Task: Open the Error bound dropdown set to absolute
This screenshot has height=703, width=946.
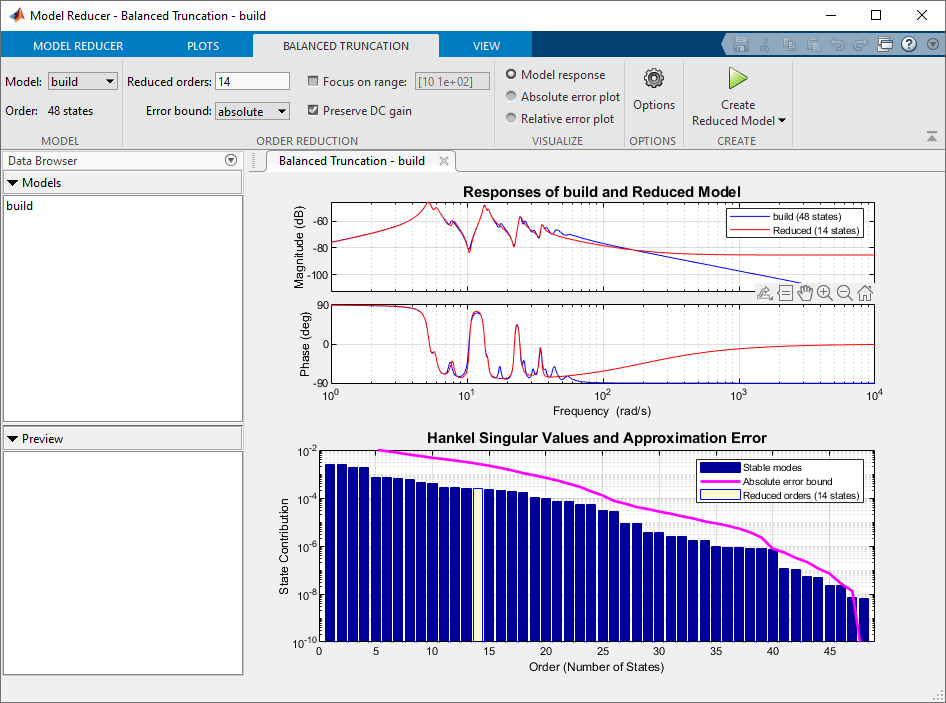Action: [x=252, y=111]
